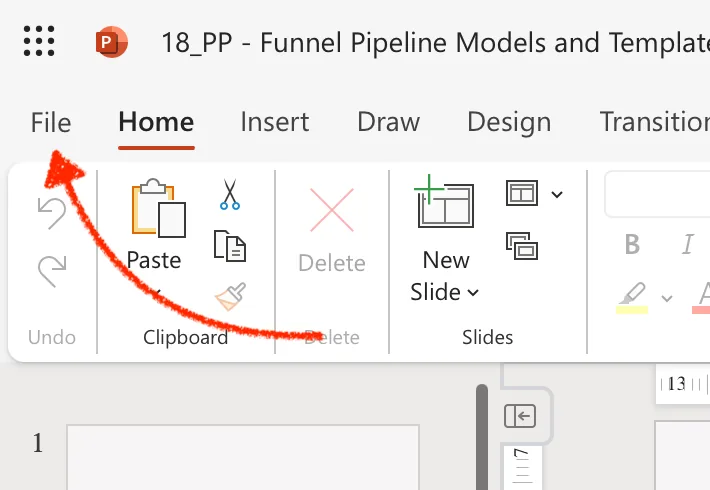Screen dimensions: 710x490
Task: Click the Undo arrow icon
Action: [x=52, y=213]
